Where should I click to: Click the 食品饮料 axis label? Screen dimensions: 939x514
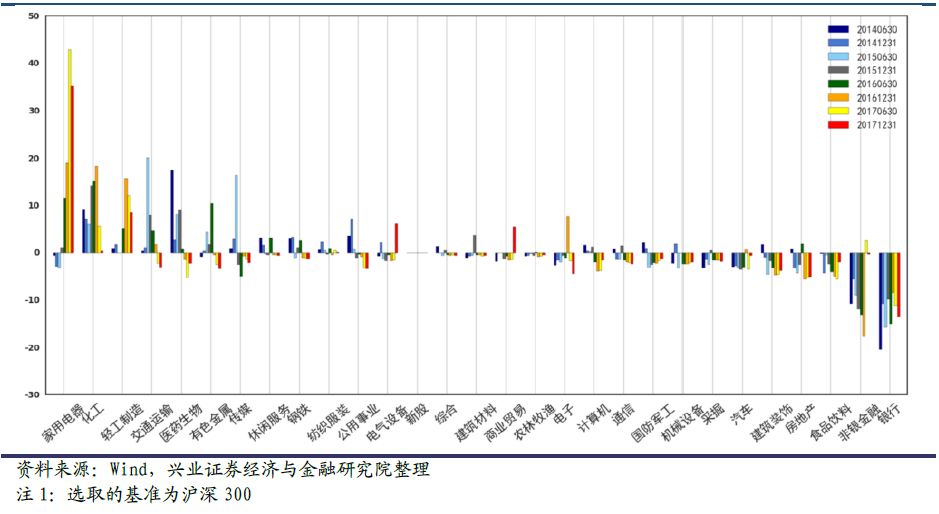coord(831,422)
